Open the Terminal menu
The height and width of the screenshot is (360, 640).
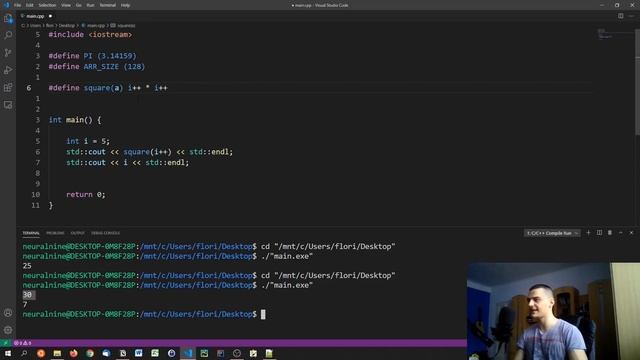[x=108, y=5]
